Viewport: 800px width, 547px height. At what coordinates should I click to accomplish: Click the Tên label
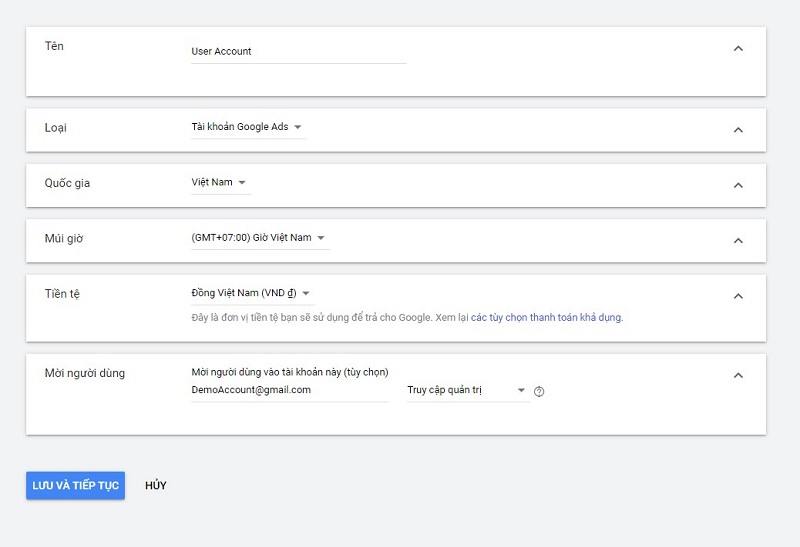(x=54, y=46)
